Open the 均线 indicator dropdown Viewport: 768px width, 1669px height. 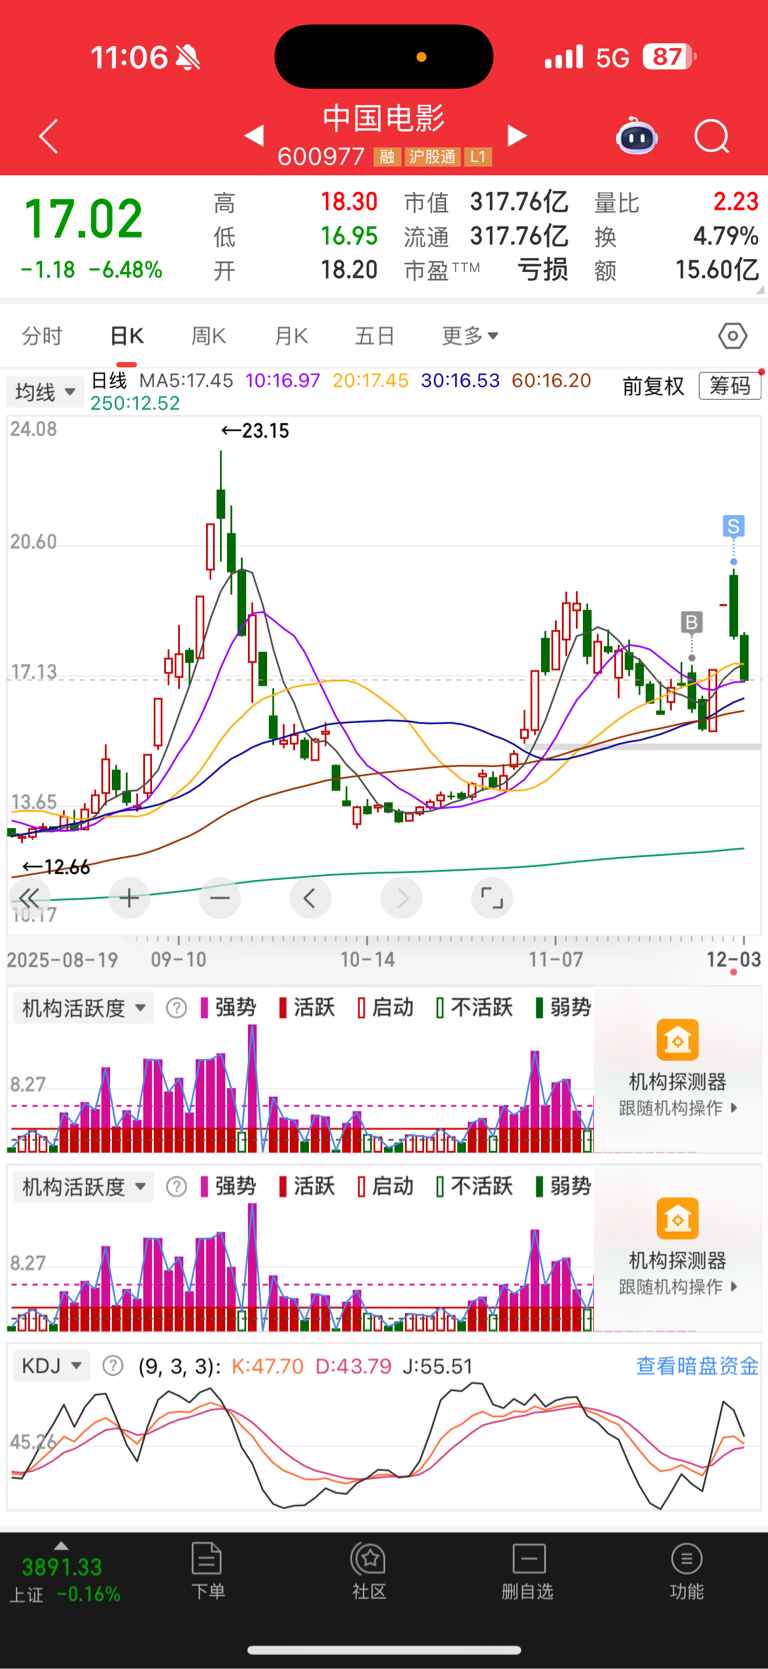45,391
